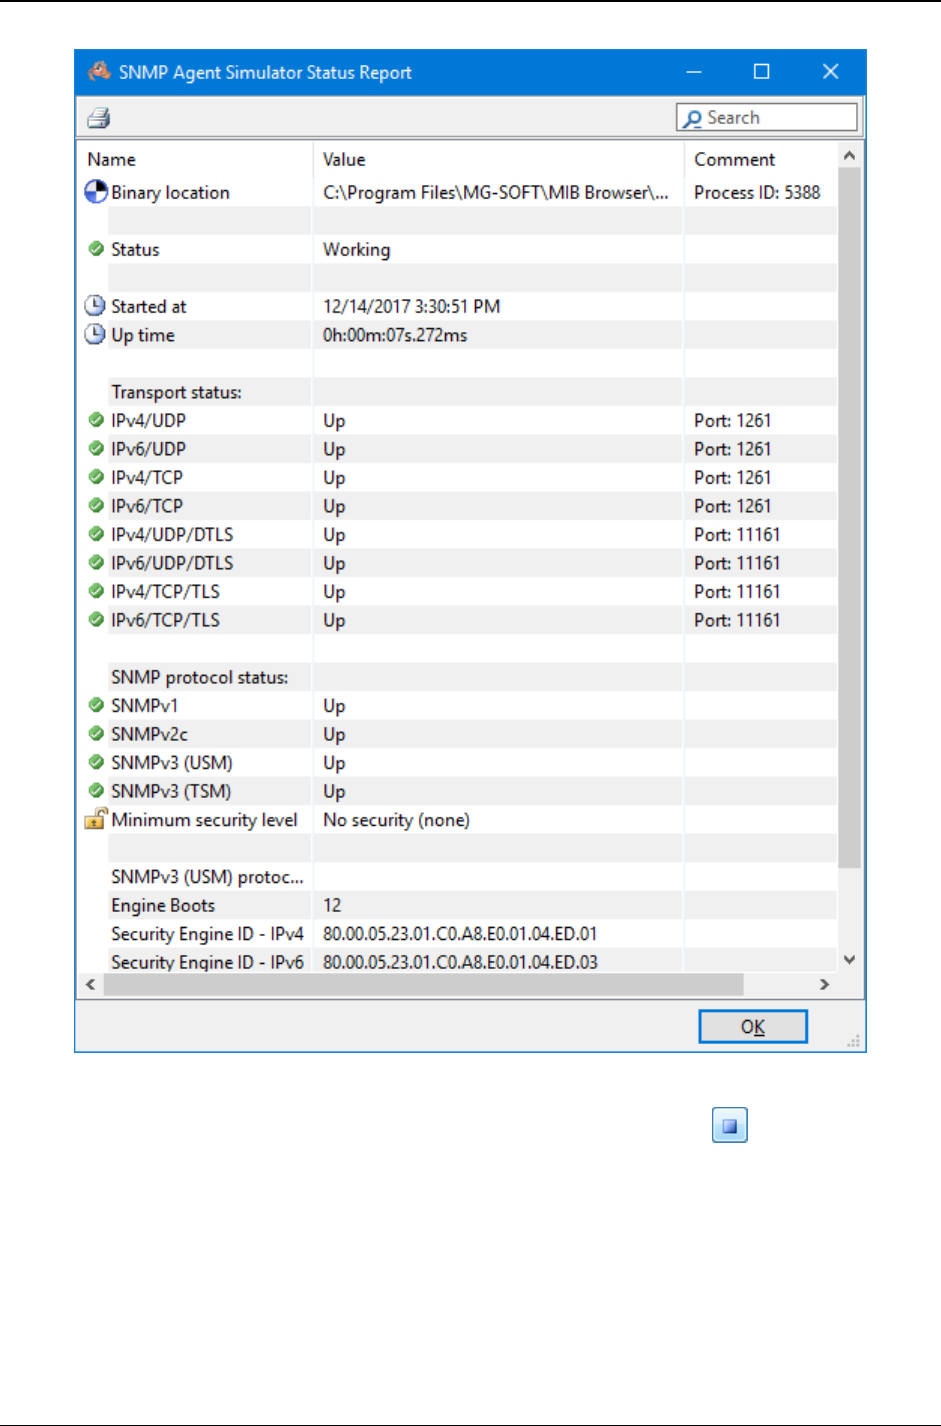Select the 'Working' status value
Screen dimensions: 941x1426
point(356,249)
